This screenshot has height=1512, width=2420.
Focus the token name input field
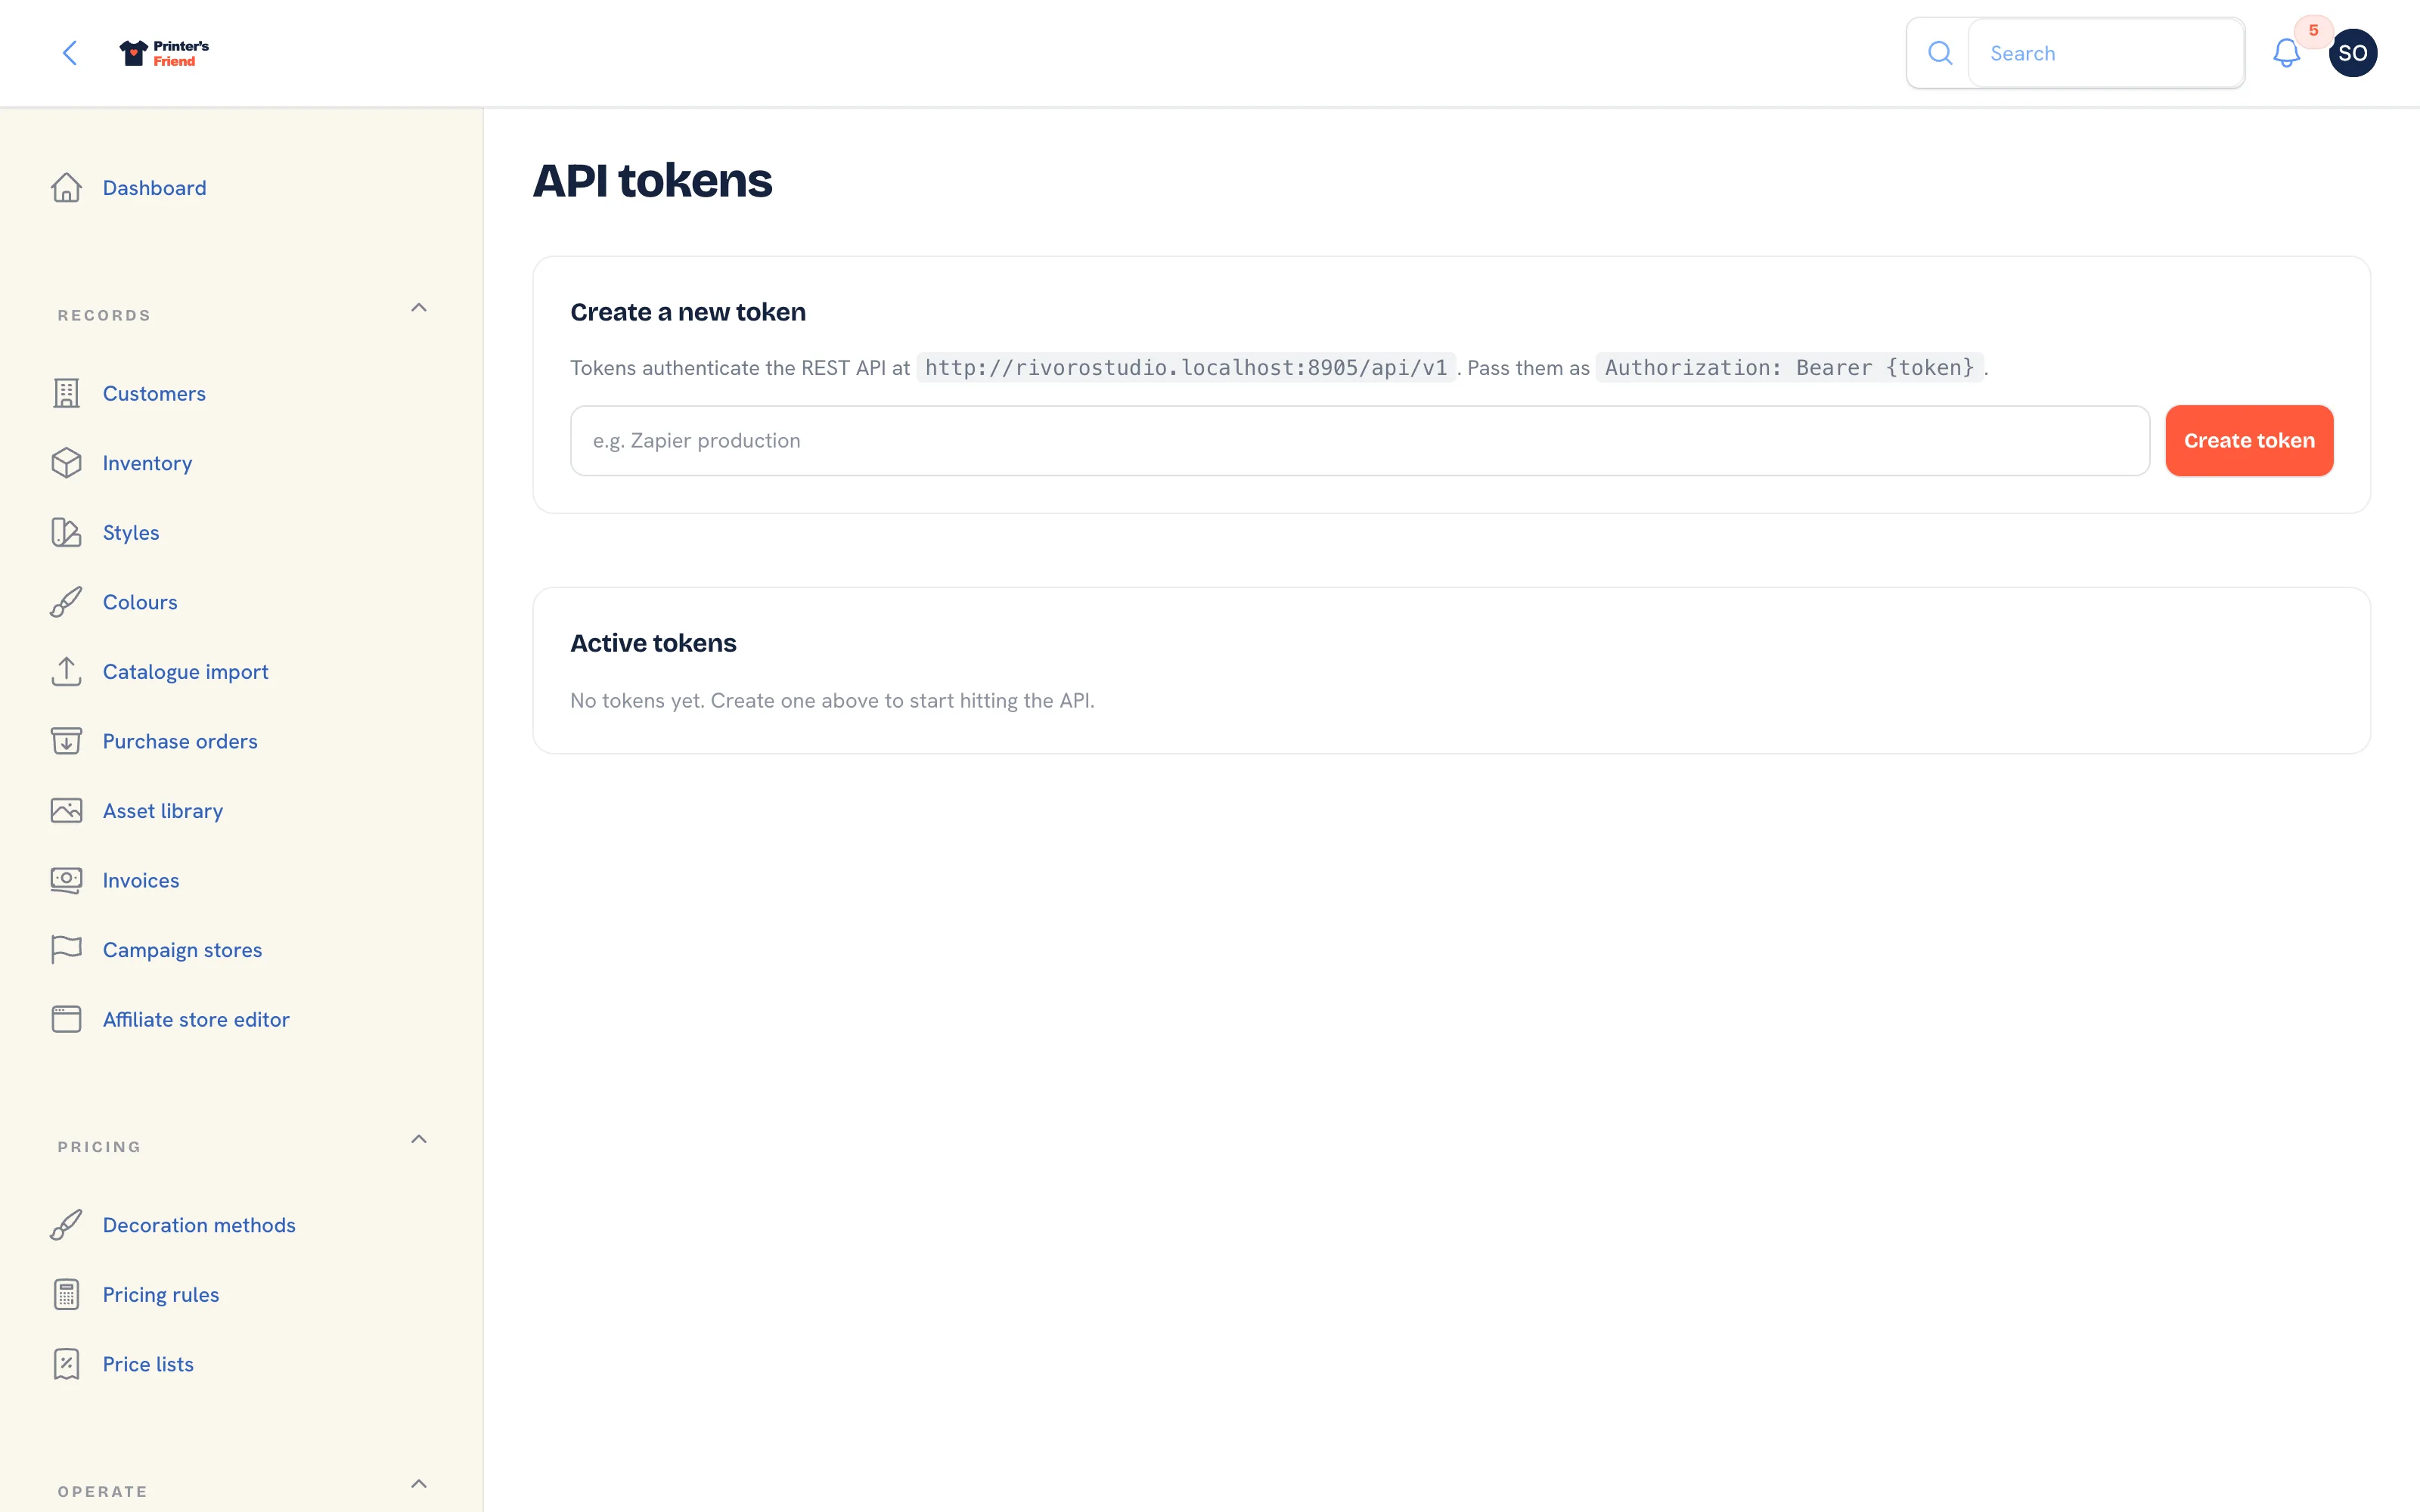(x=1360, y=441)
